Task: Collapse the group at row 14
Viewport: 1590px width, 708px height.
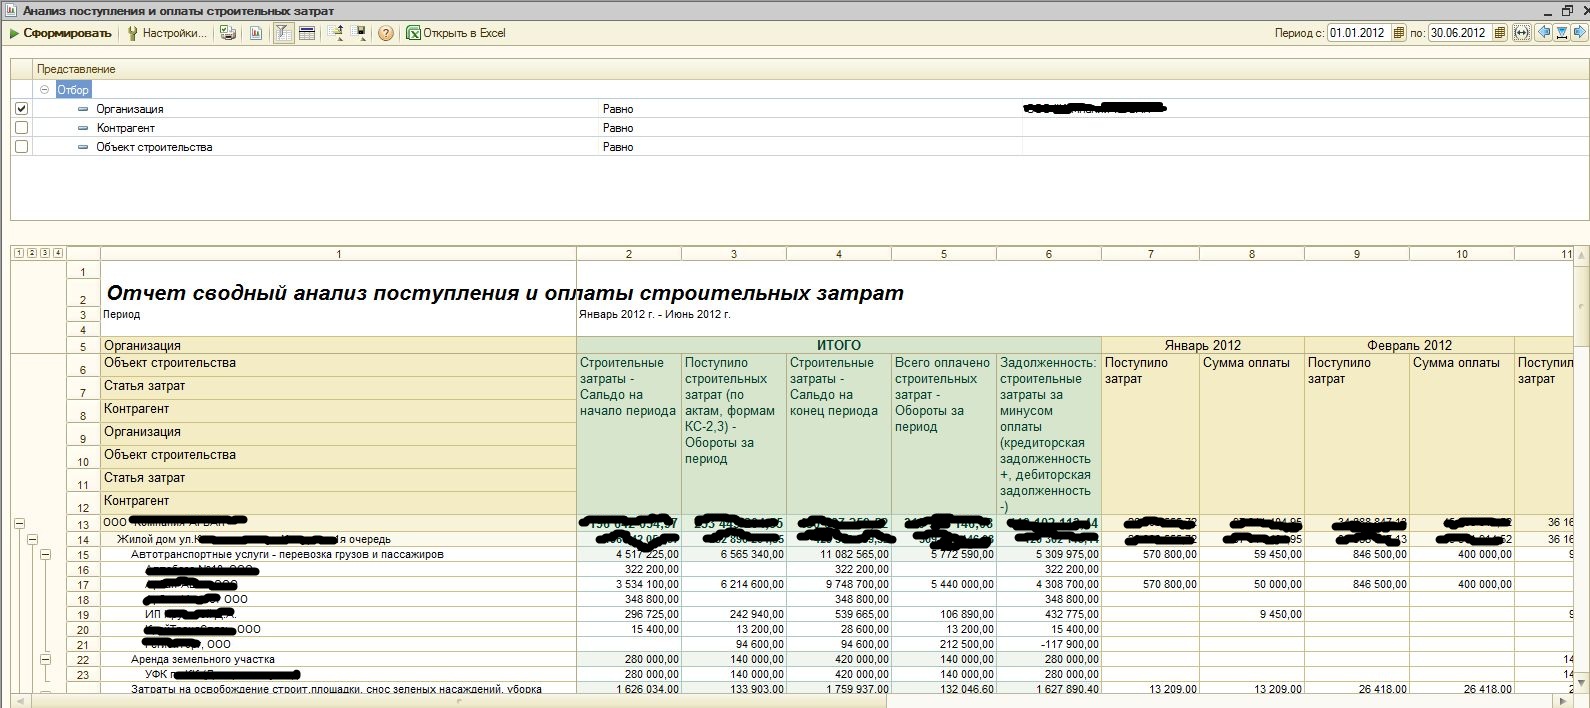Action: pyautogui.click(x=32, y=539)
